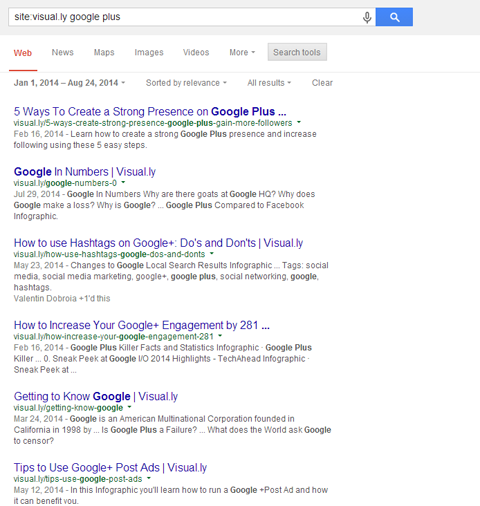Image resolution: width=480 pixels, height=506 pixels.
Task: Expand arrow next to 5-ways-create-strong-presence URL
Action: point(299,122)
